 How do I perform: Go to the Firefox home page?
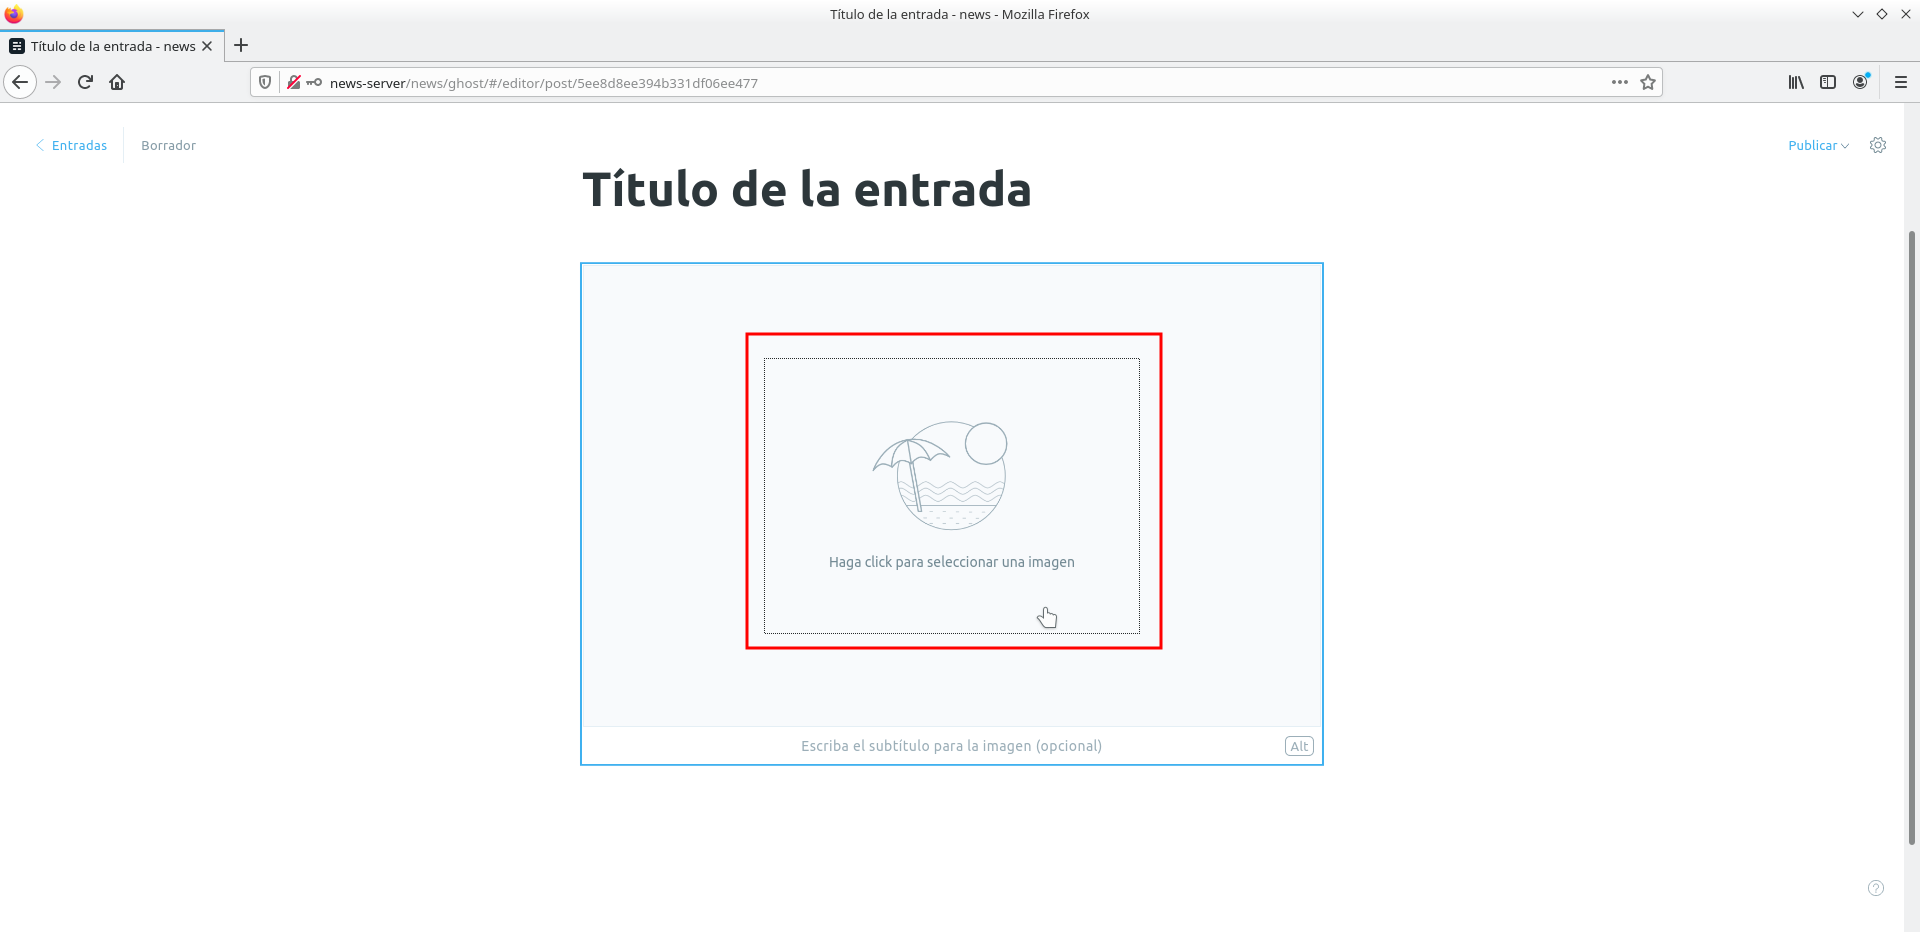pos(117,82)
